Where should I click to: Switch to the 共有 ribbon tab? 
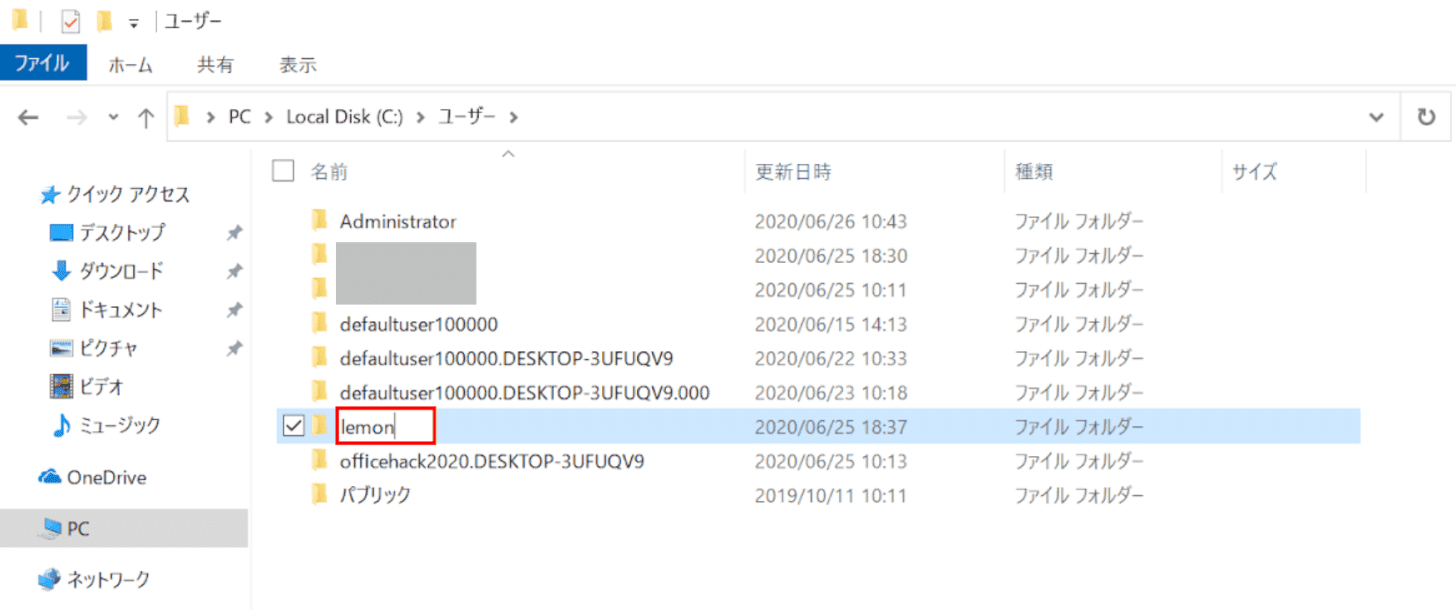[215, 65]
